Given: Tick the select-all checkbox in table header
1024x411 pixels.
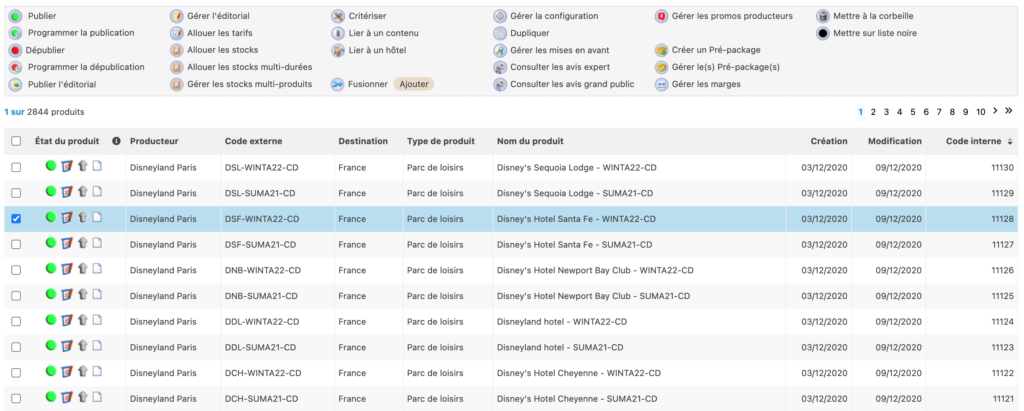Looking at the screenshot, I should click(x=15, y=141).
